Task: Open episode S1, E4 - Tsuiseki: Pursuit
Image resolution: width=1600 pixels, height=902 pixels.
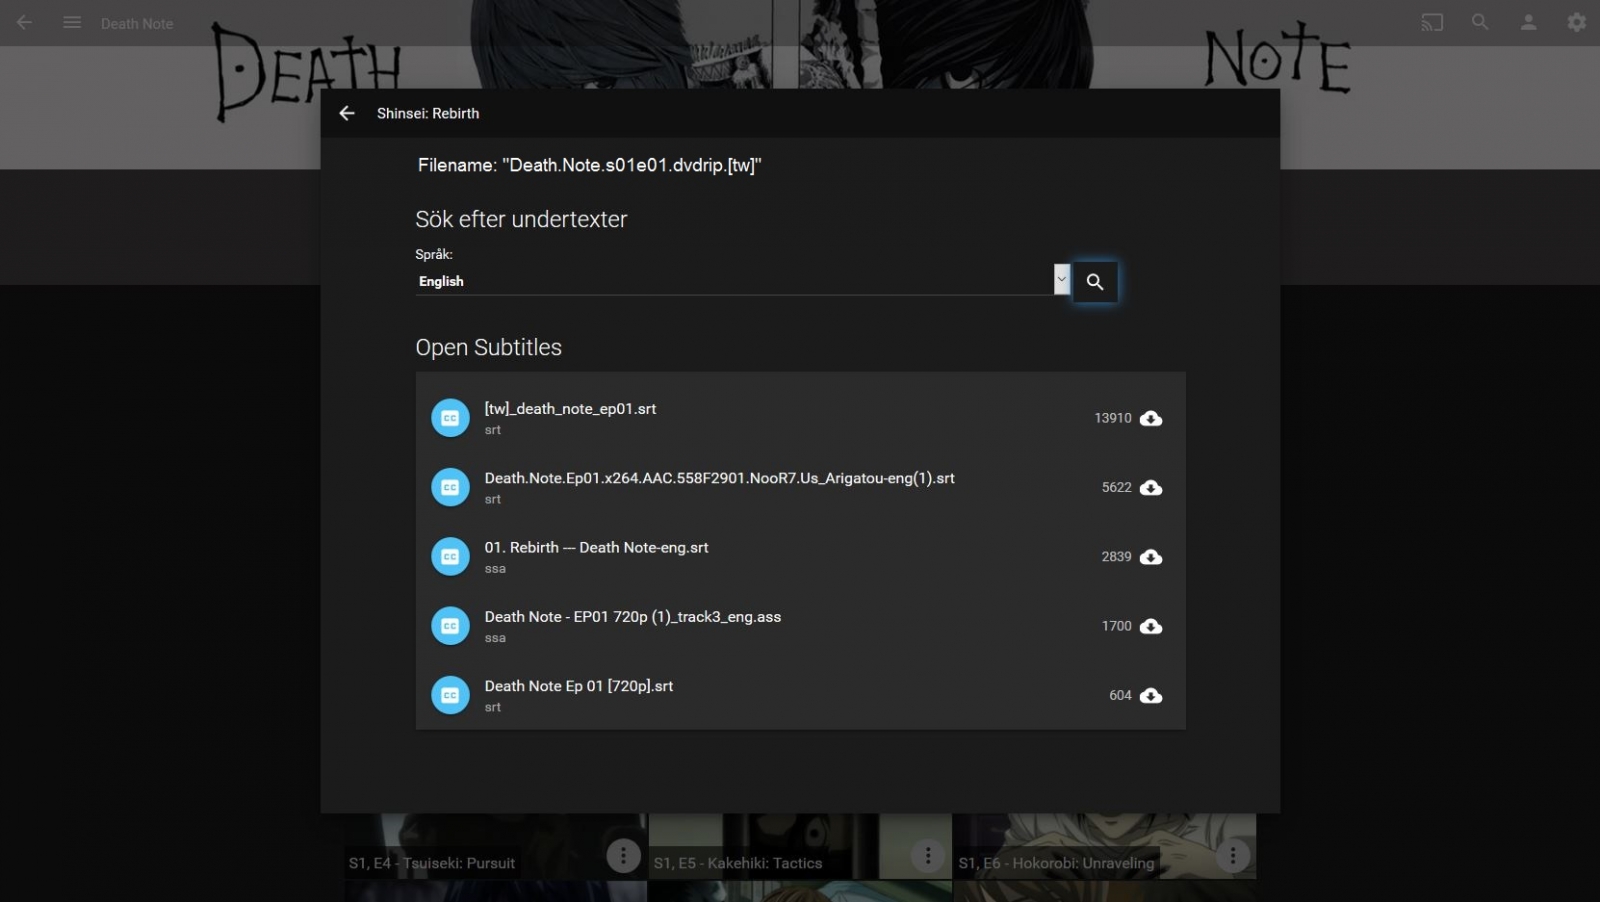Action: pyautogui.click(x=432, y=863)
